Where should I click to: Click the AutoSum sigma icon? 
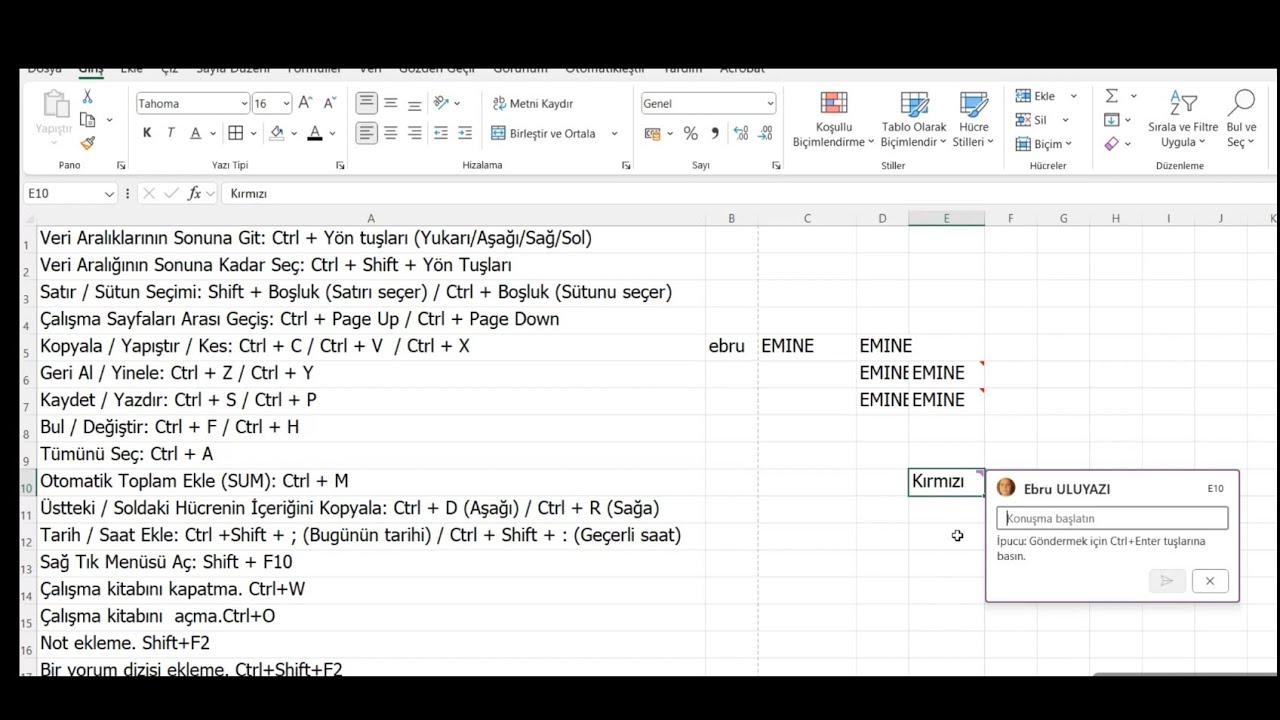(1111, 96)
